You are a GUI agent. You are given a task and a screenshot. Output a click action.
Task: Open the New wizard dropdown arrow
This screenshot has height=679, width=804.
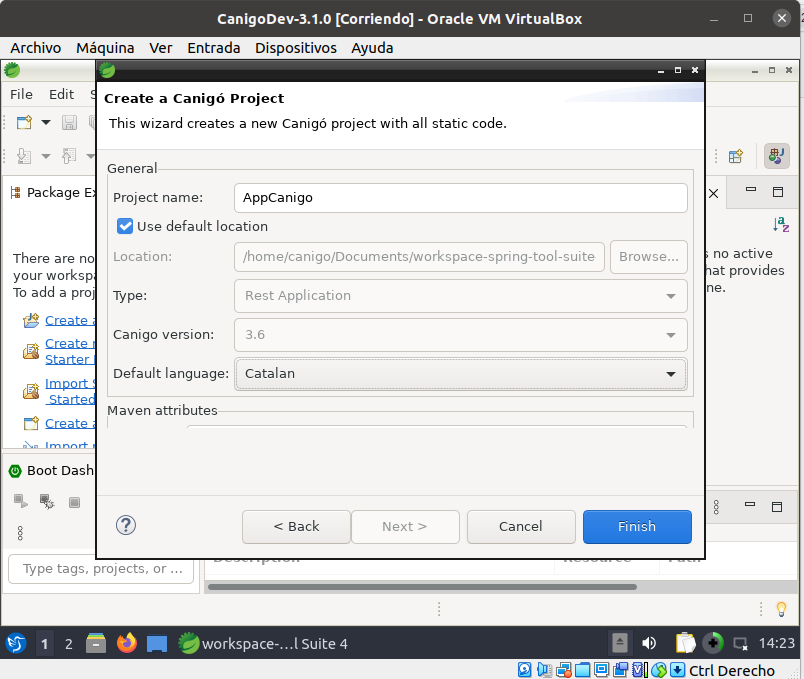click(46, 123)
